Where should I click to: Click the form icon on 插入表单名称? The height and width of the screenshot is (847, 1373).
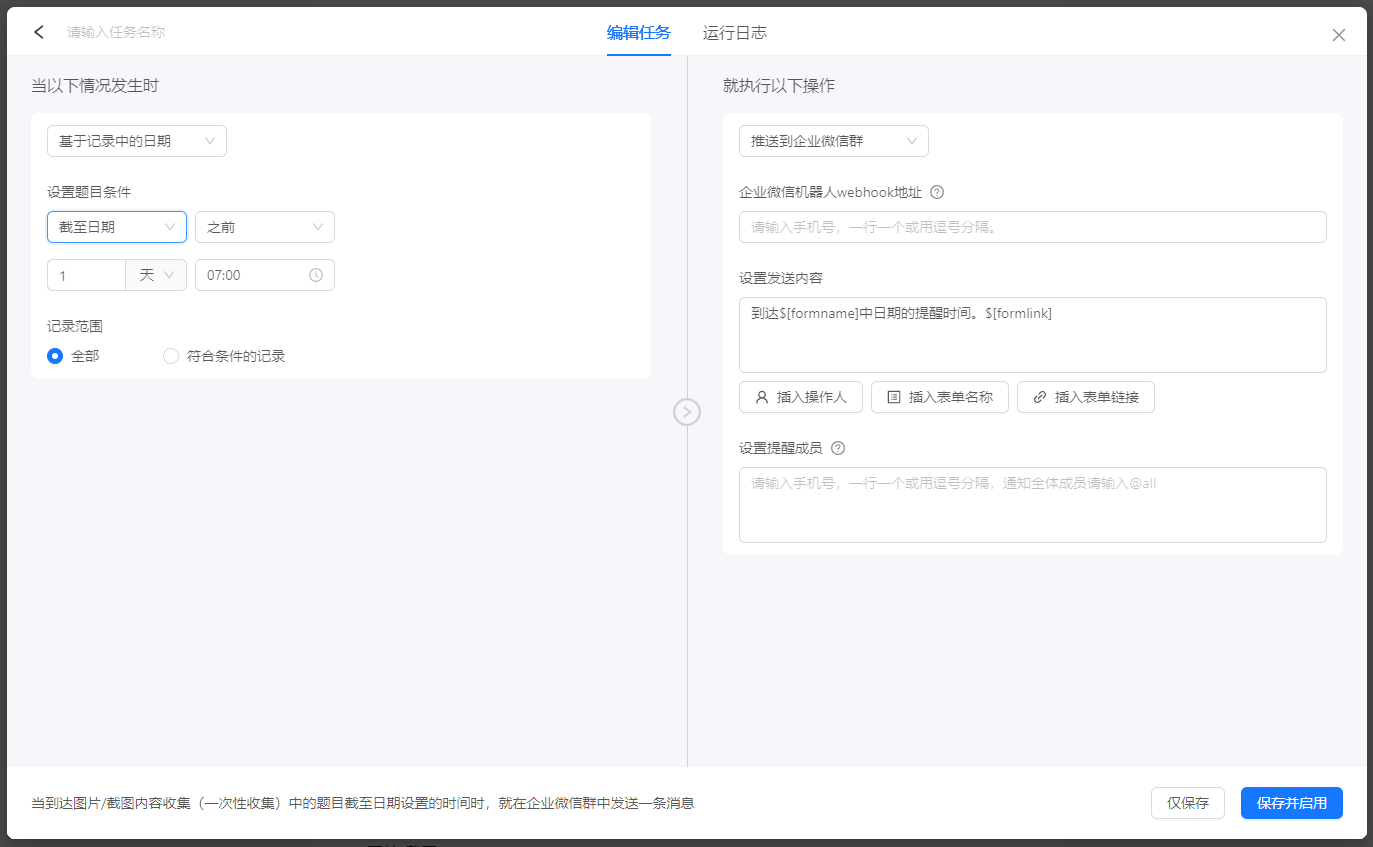pyautogui.click(x=894, y=397)
